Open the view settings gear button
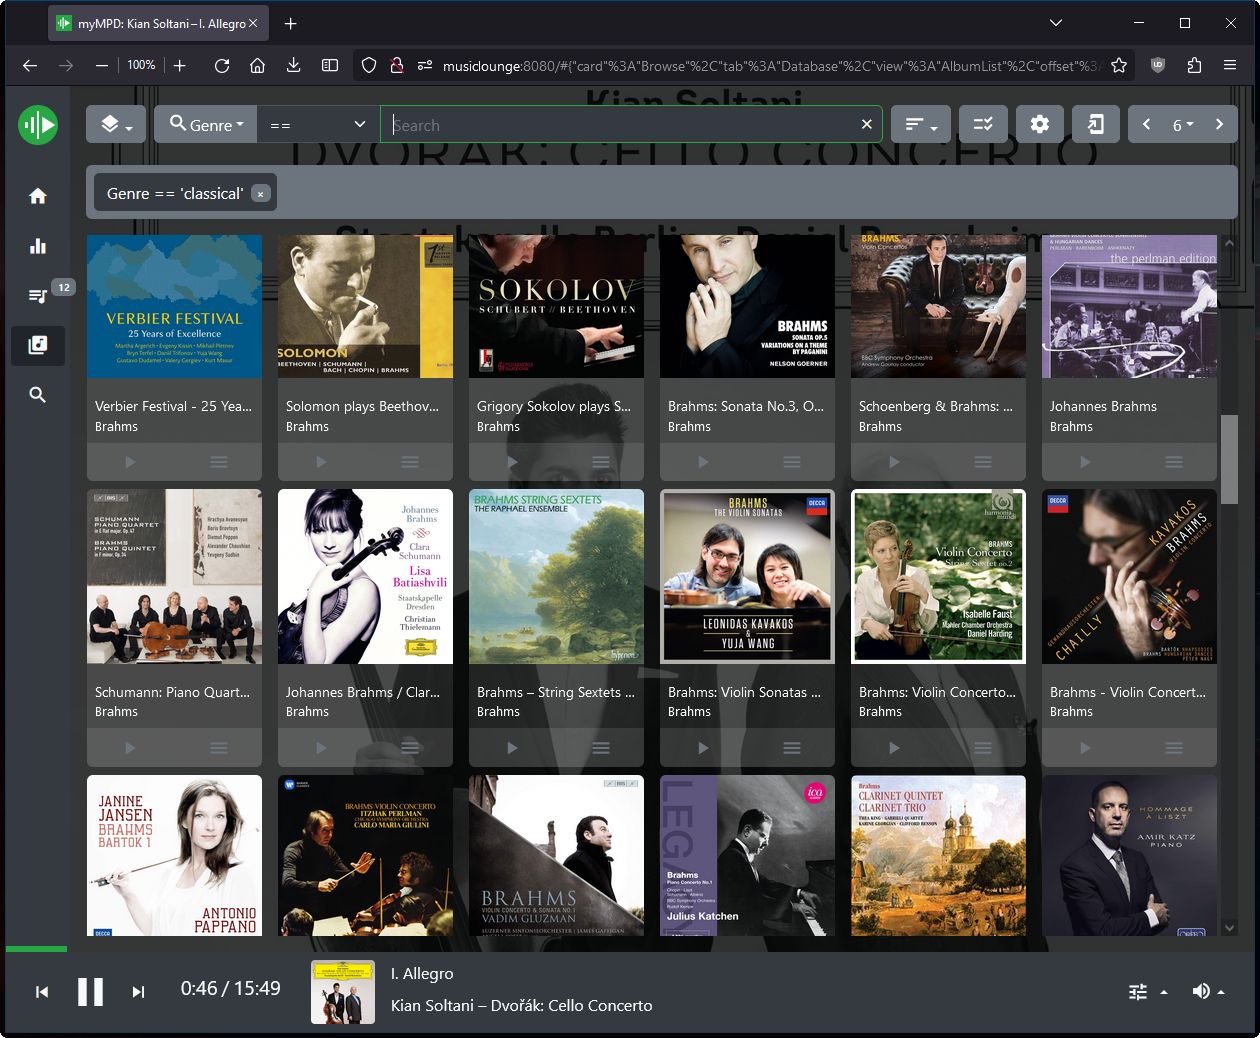Screen dimensions: 1260x1038 1040,125
